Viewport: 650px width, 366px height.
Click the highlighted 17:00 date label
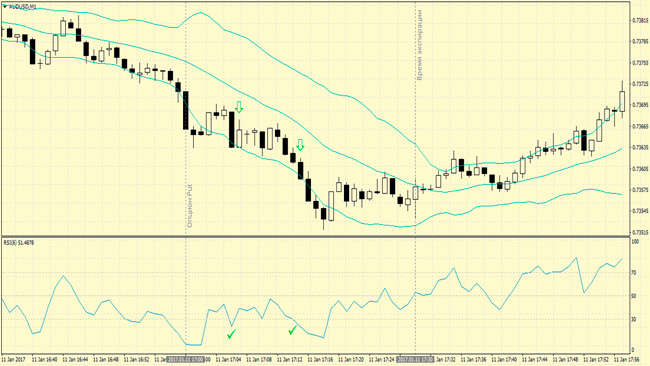pos(186,359)
